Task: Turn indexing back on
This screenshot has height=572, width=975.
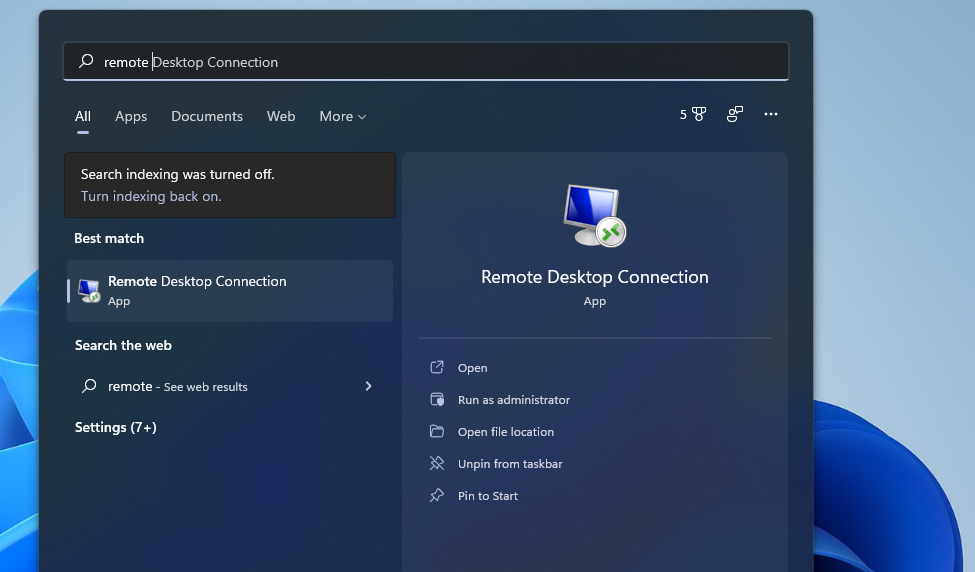Action: click(x=151, y=197)
